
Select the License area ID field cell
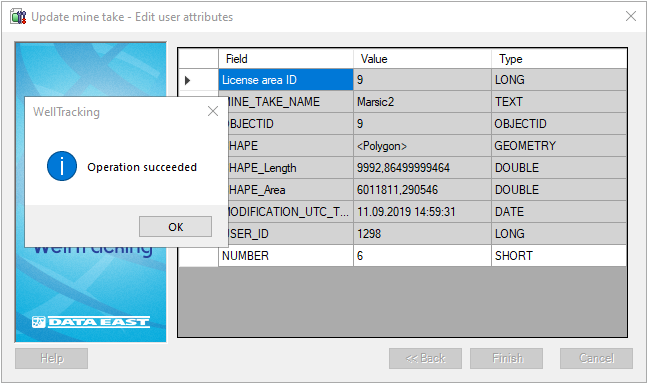[286, 80]
